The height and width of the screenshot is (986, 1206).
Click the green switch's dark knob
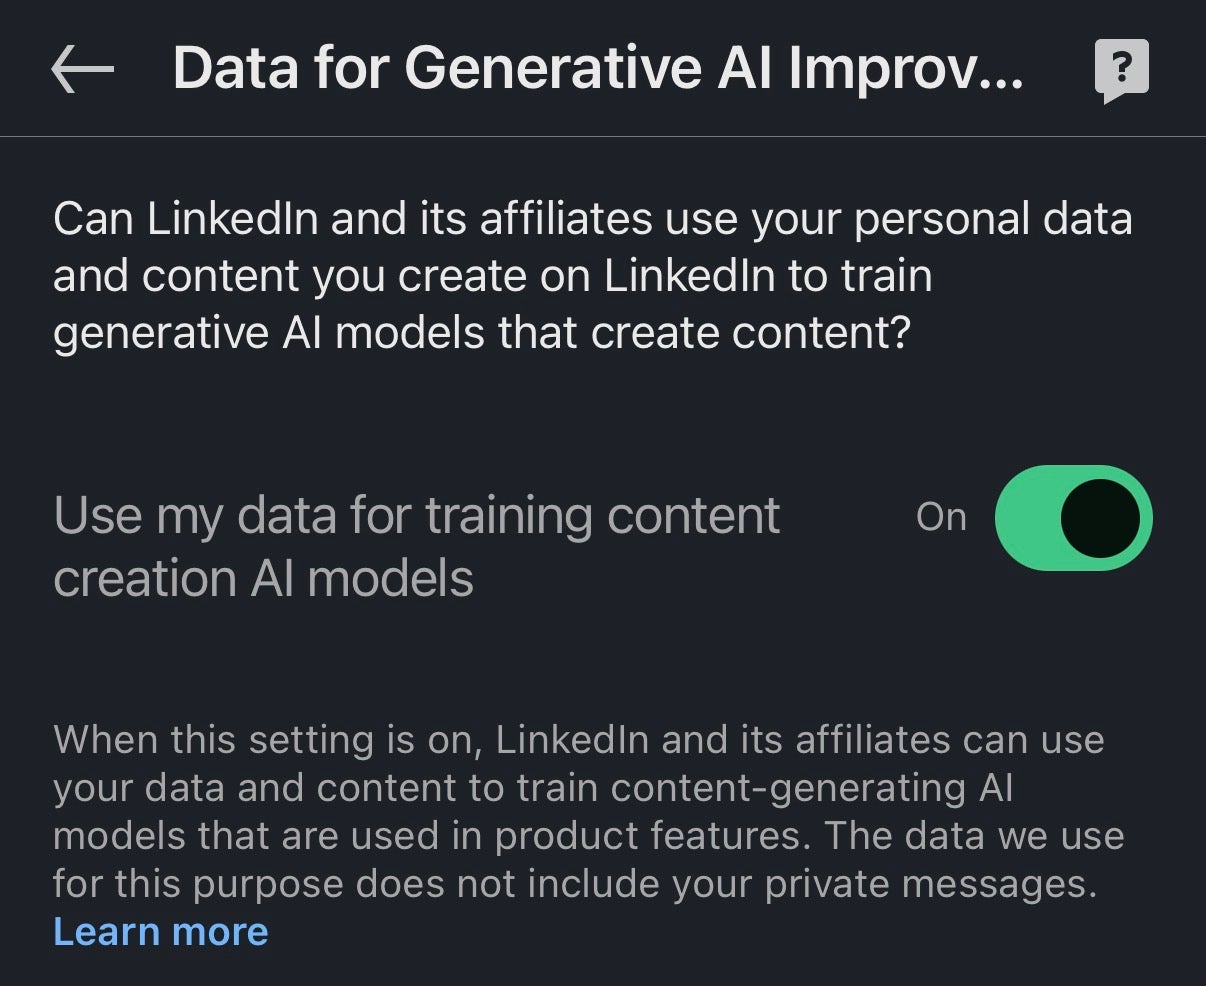coord(1100,518)
